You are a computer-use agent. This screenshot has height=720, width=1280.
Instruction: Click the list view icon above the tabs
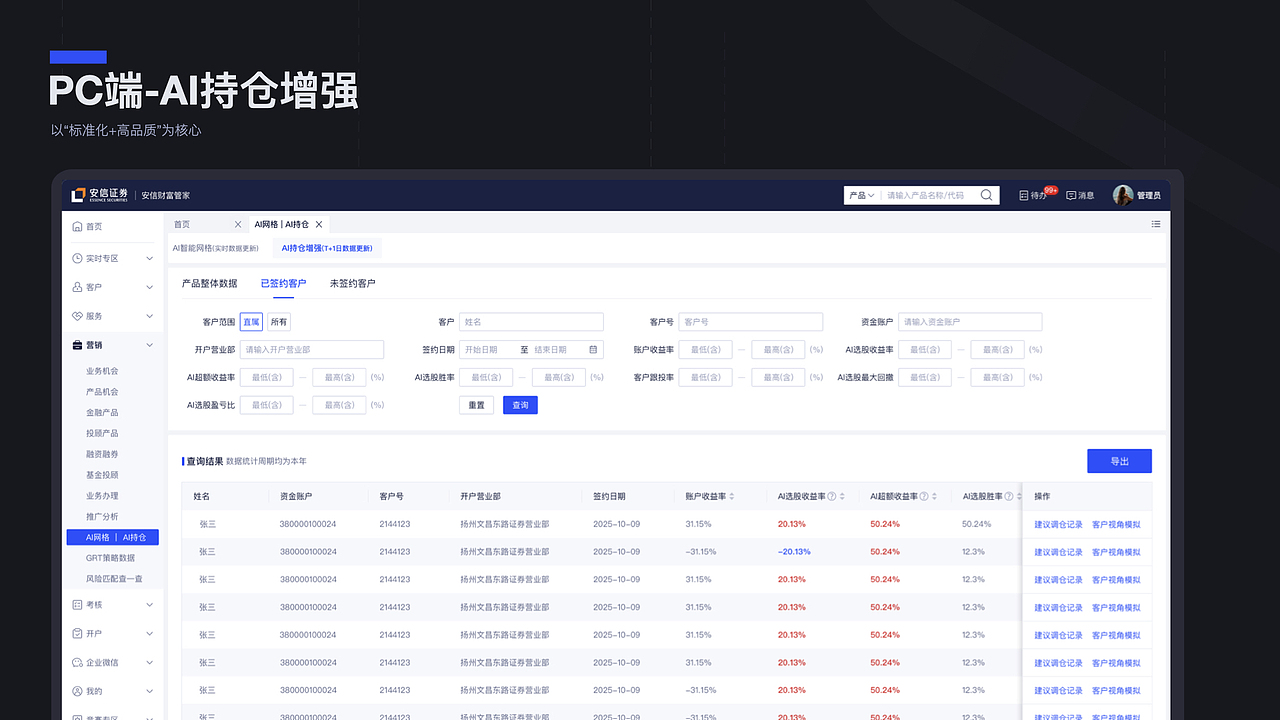tap(1156, 223)
